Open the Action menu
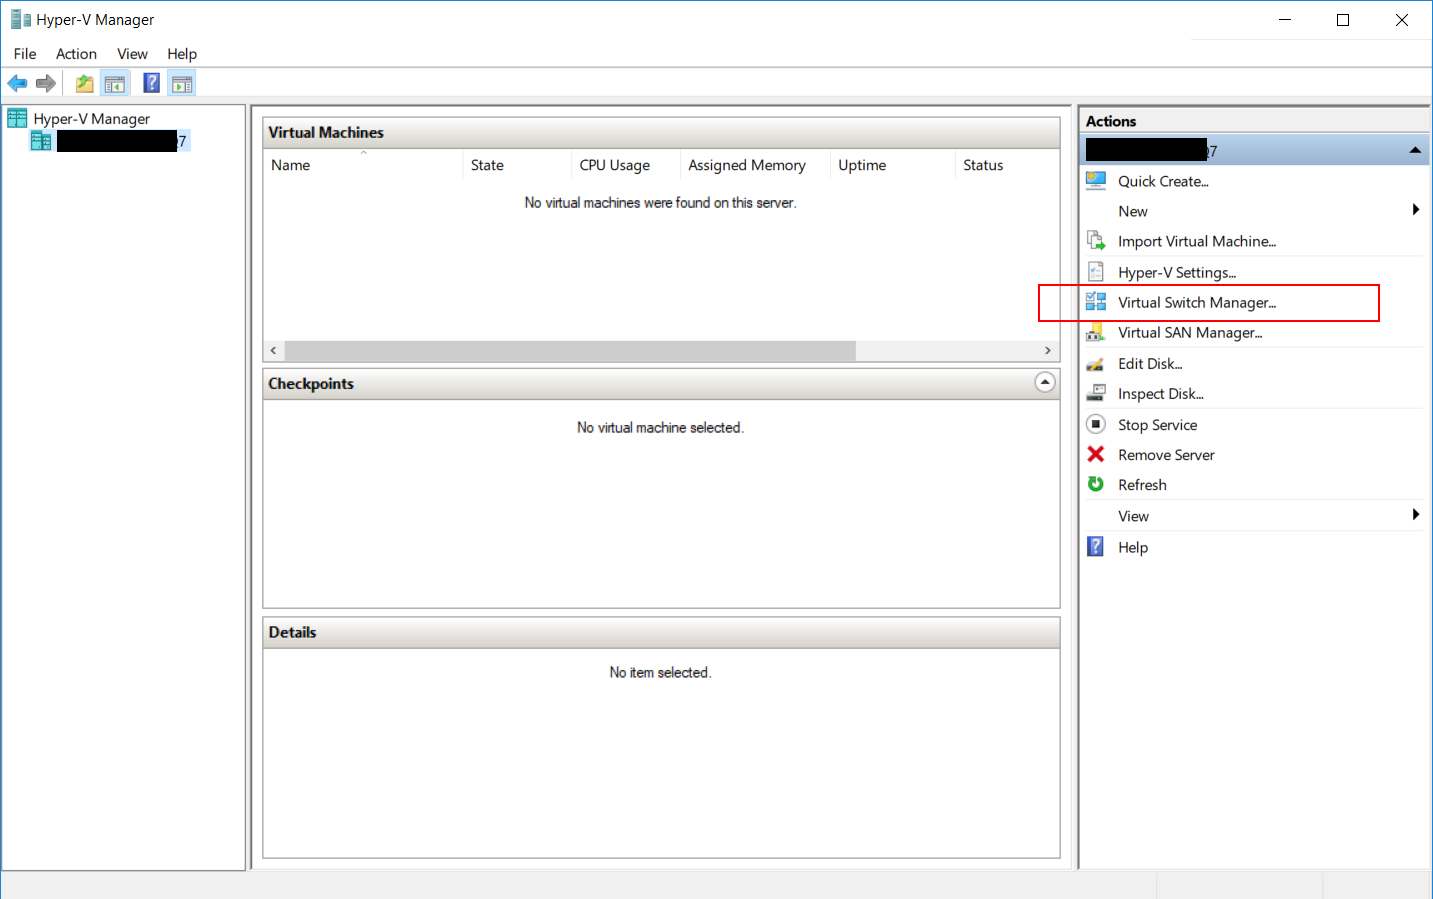This screenshot has height=899, width=1433. click(x=76, y=54)
